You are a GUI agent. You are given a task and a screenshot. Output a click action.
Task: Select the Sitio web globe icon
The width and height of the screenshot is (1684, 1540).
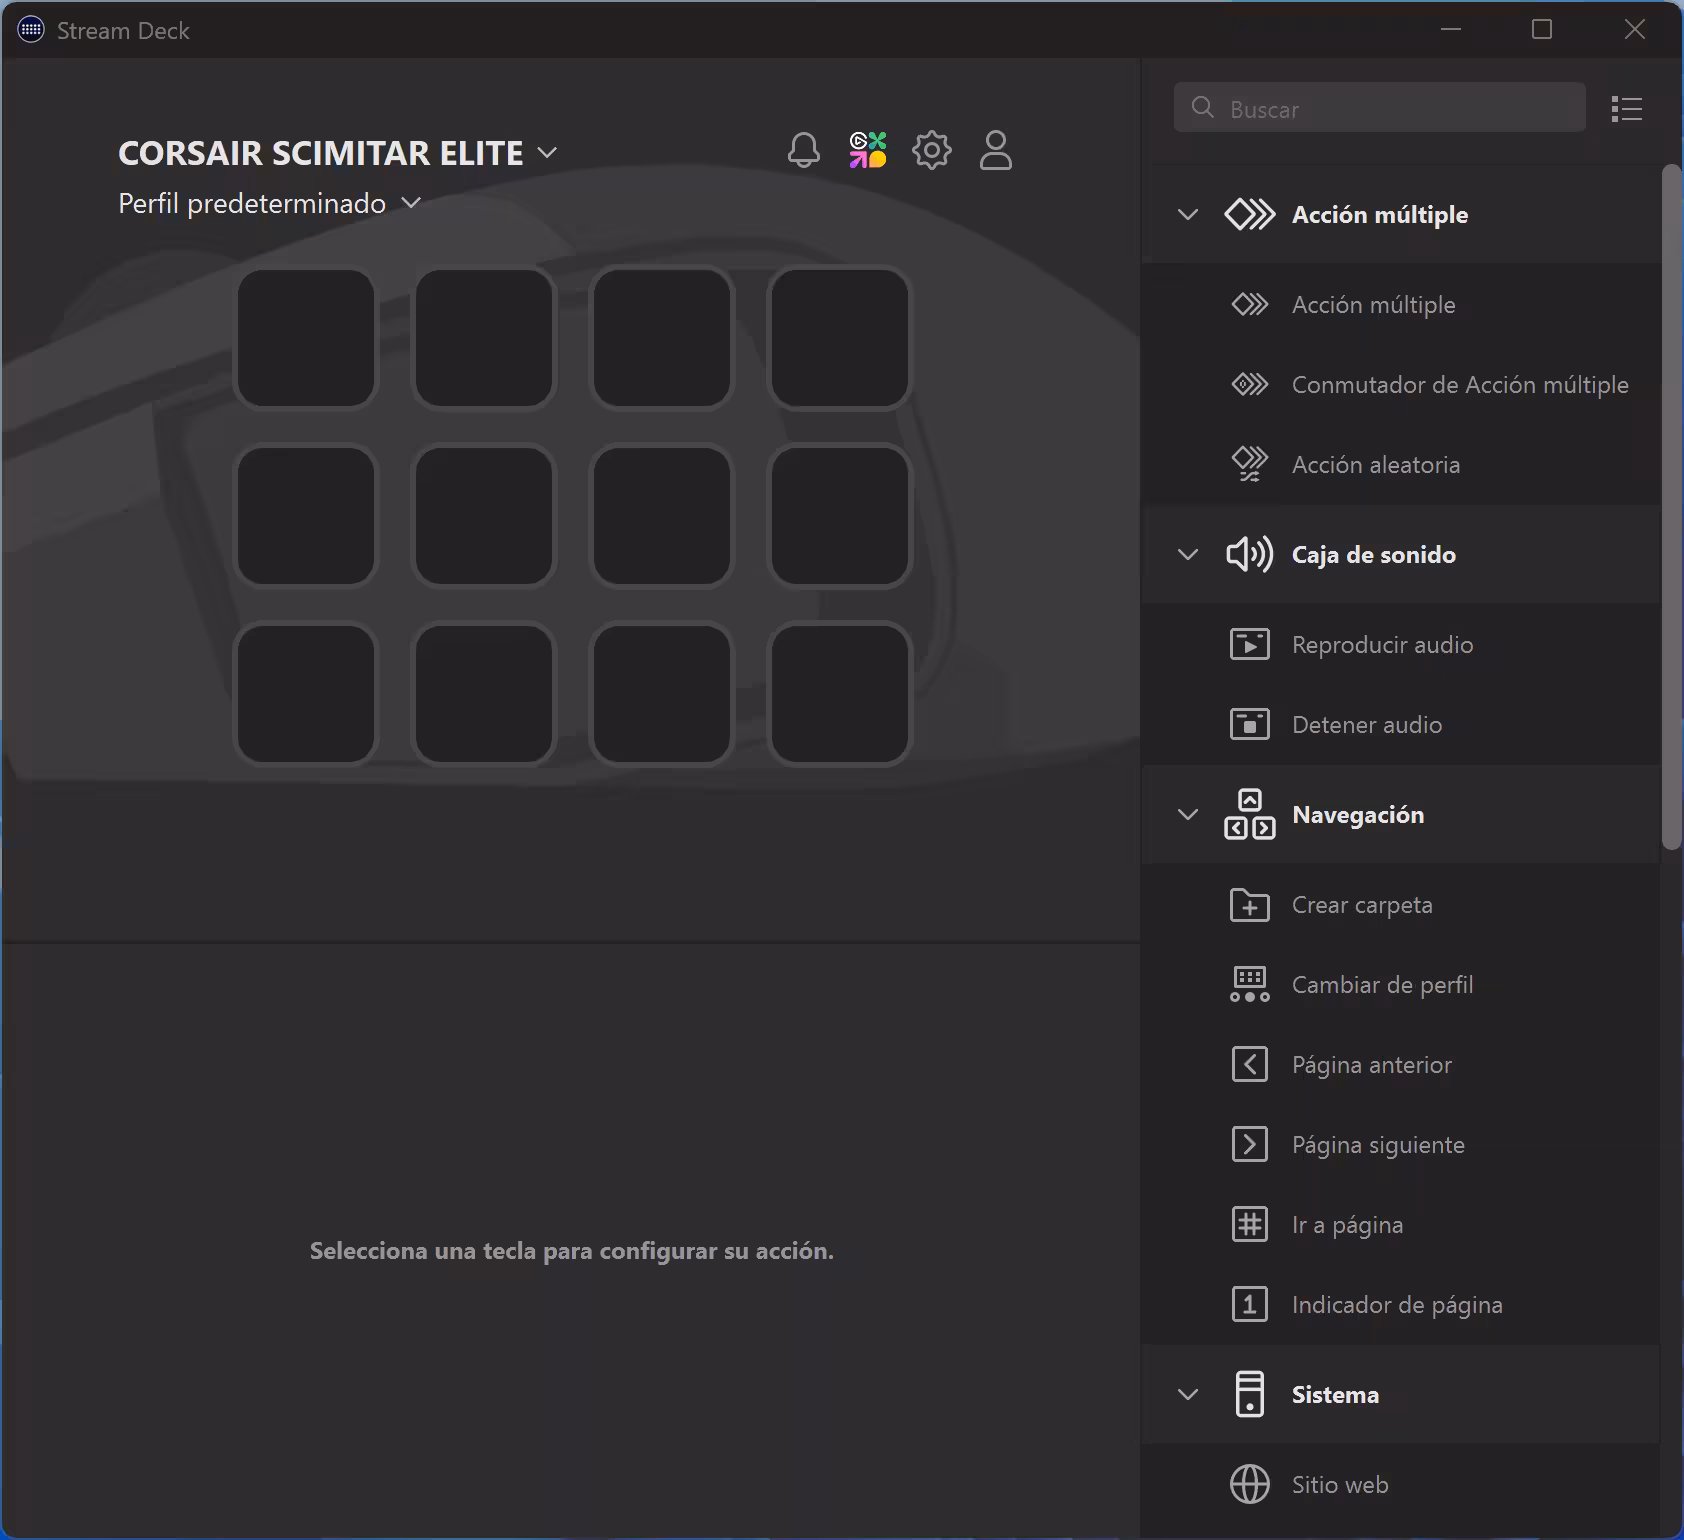coord(1250,1484)
